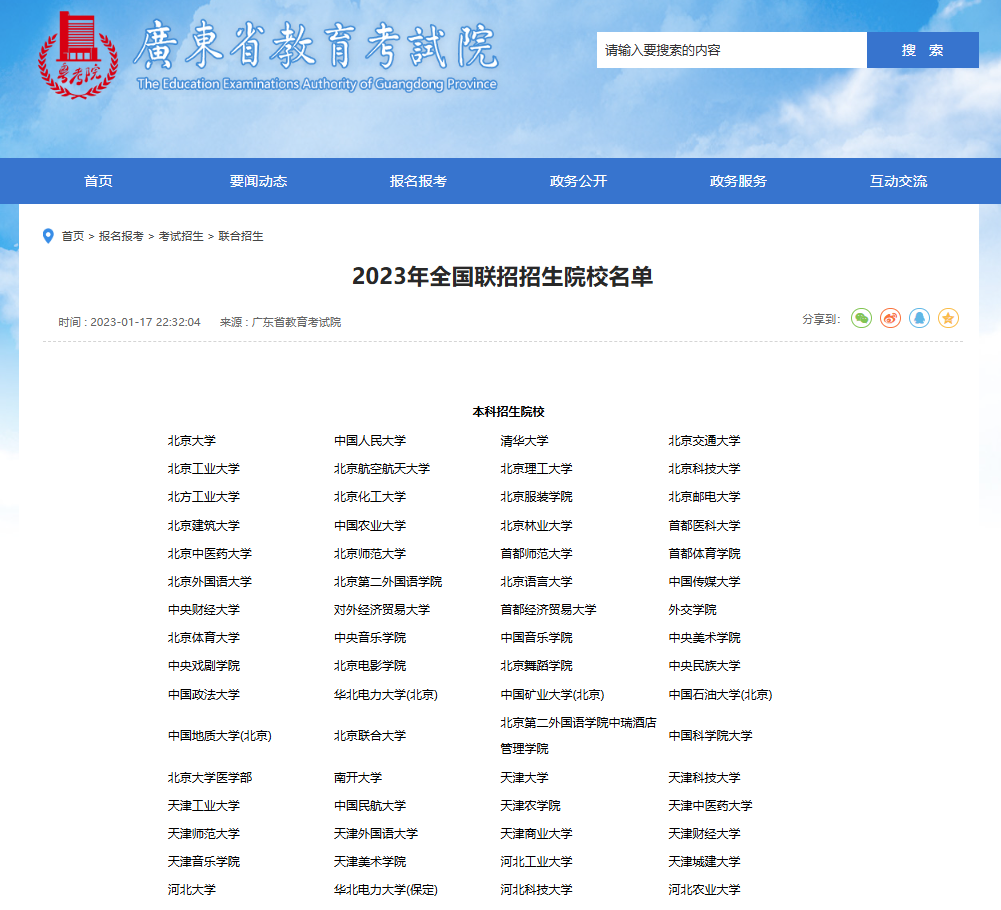
Task: Click the list entry 天津中医药大学
Action: (x=710, y=806)
